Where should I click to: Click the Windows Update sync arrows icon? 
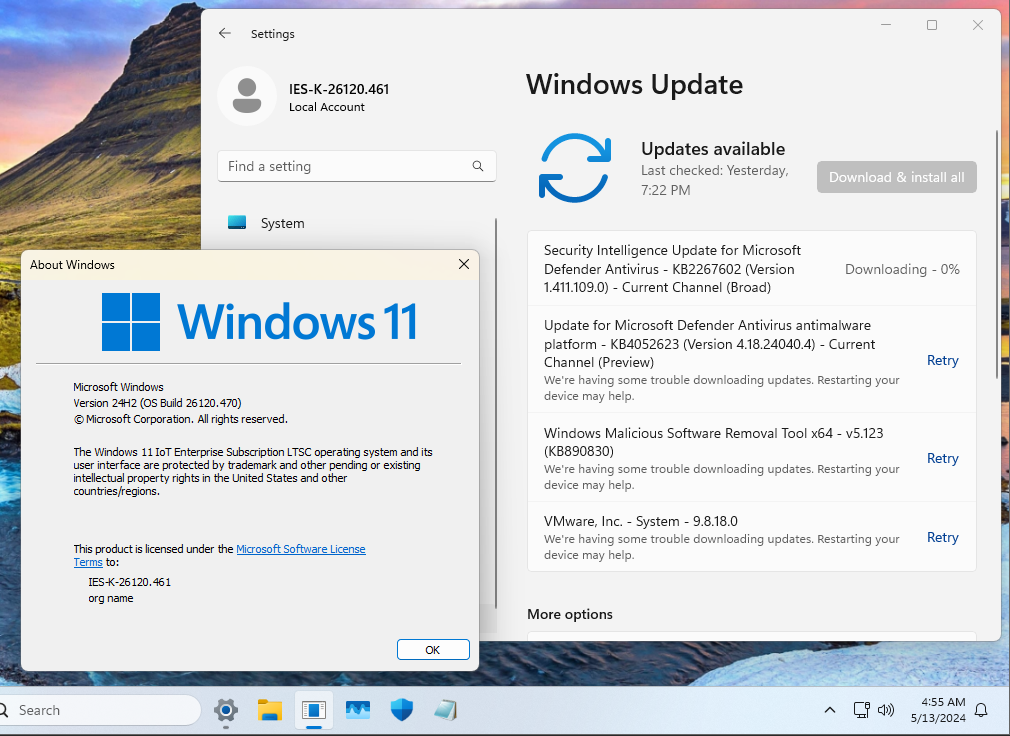coord(575,168)
